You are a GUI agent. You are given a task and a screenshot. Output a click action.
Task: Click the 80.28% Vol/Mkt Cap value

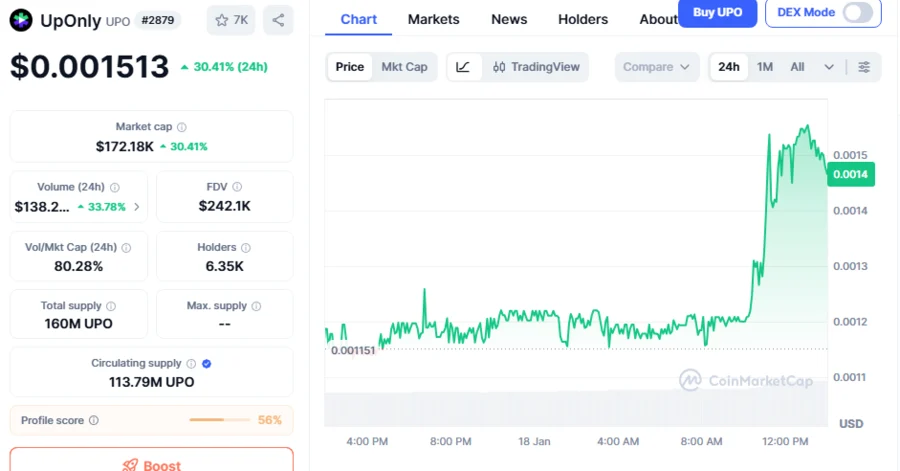click(79, 266)
